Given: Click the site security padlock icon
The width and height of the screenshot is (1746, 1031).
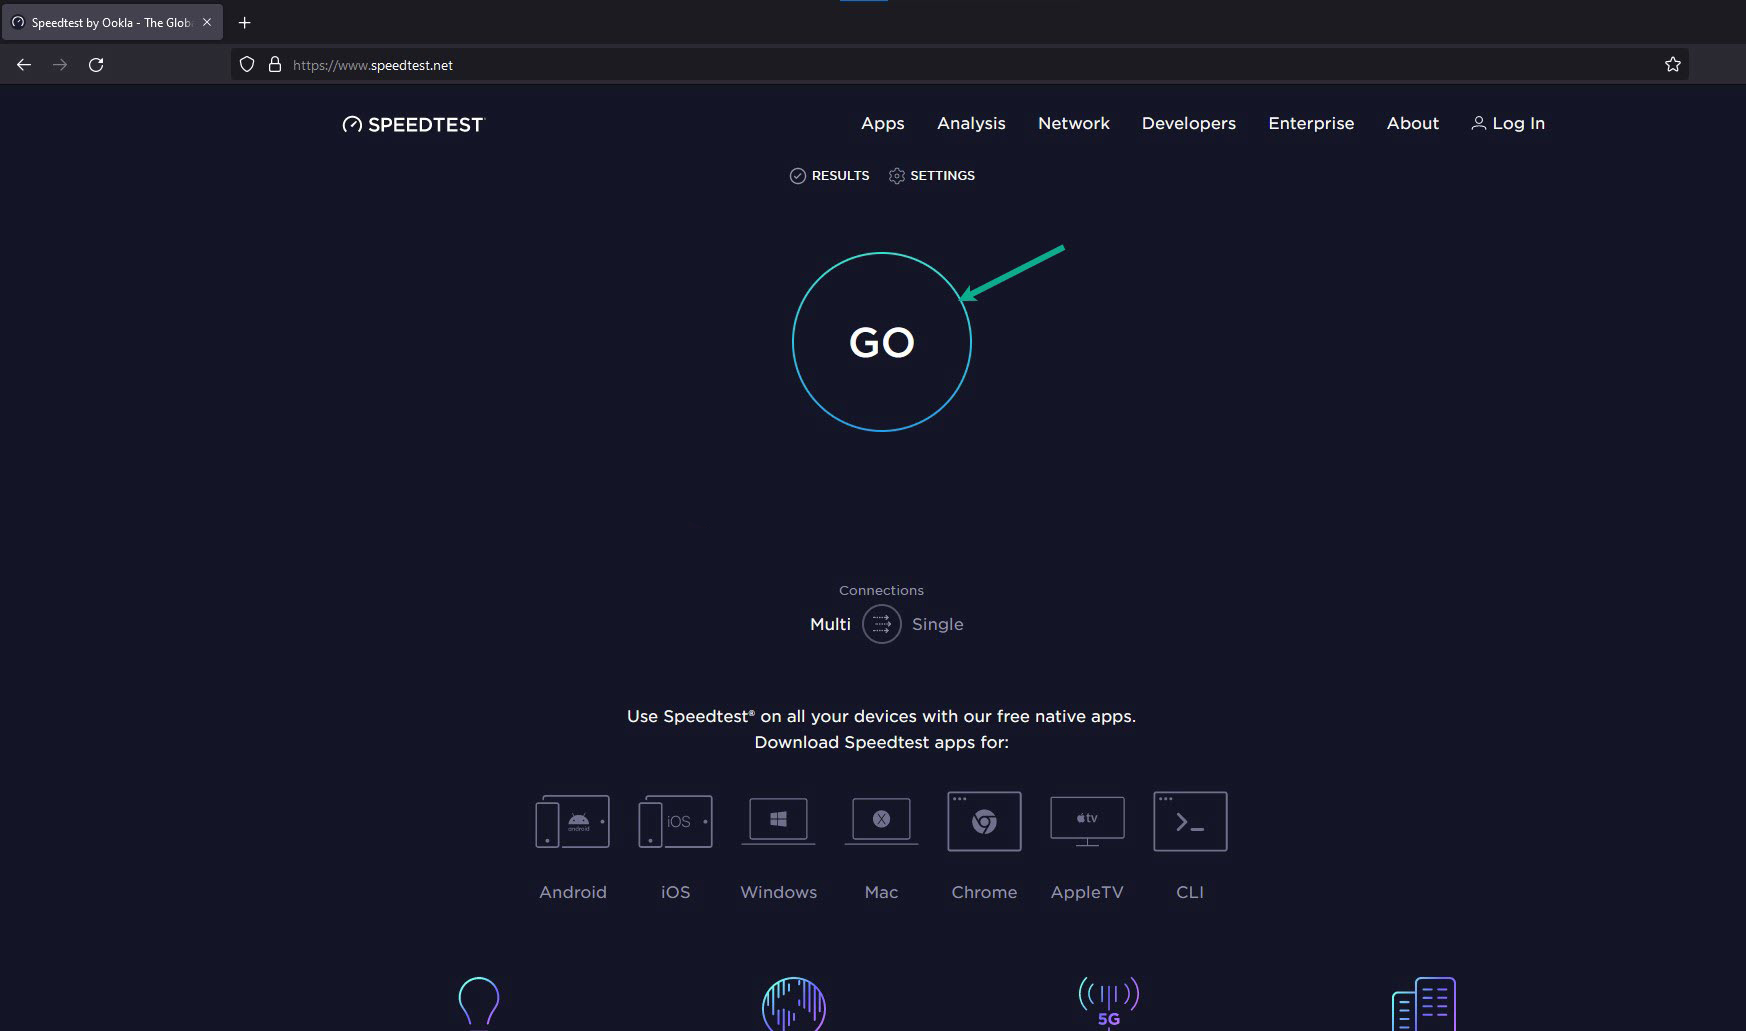Looking at the screenshot, I should tap(275, 64).
